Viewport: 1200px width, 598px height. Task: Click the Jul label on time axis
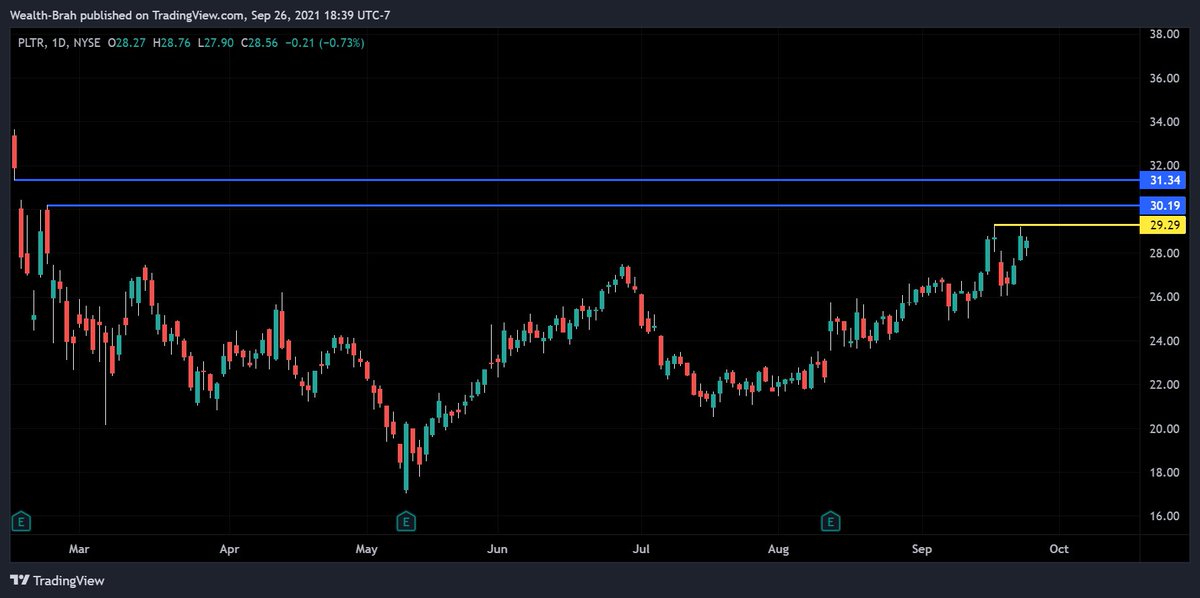641,549
